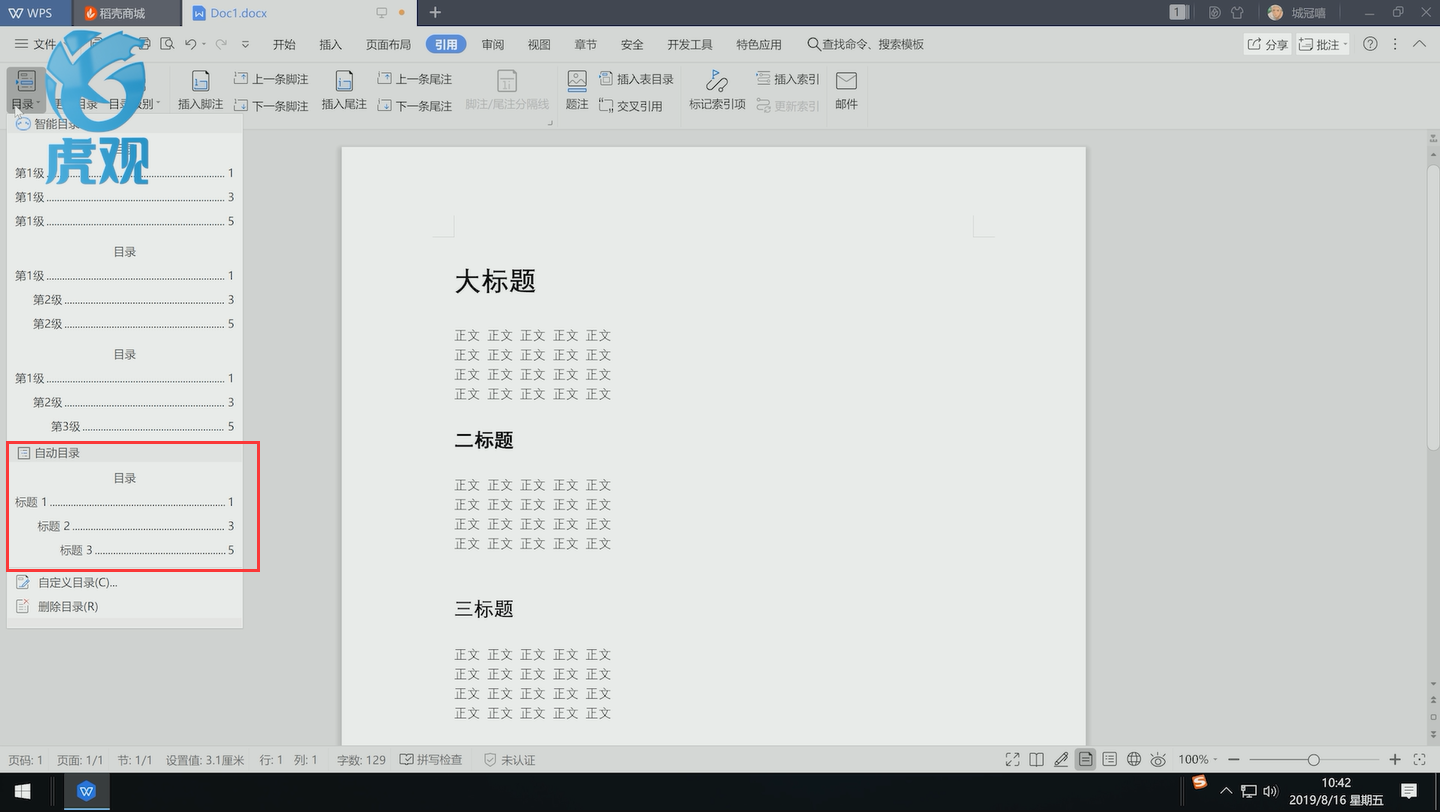1440x812 pixels.
Task: Switch to the 开始 ribbon tab
Action: [x=284, y=44]
